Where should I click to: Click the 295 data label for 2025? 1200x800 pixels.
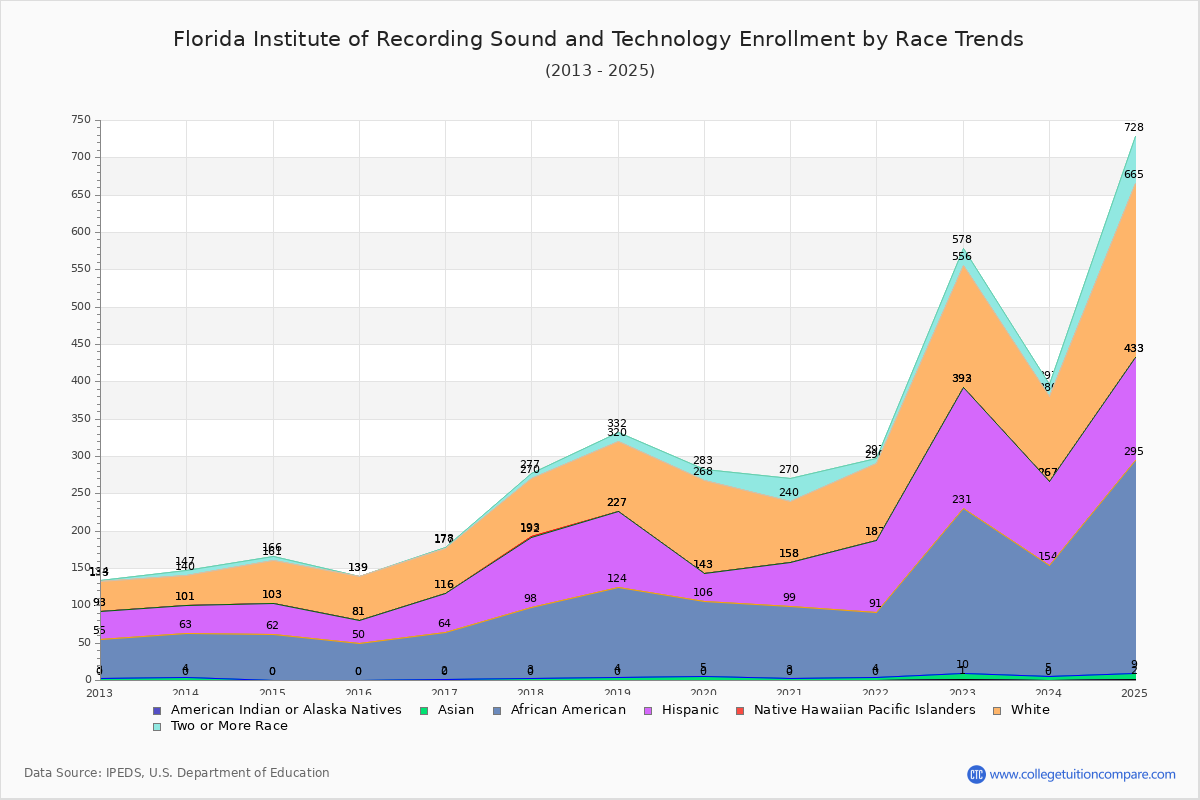1133,451
